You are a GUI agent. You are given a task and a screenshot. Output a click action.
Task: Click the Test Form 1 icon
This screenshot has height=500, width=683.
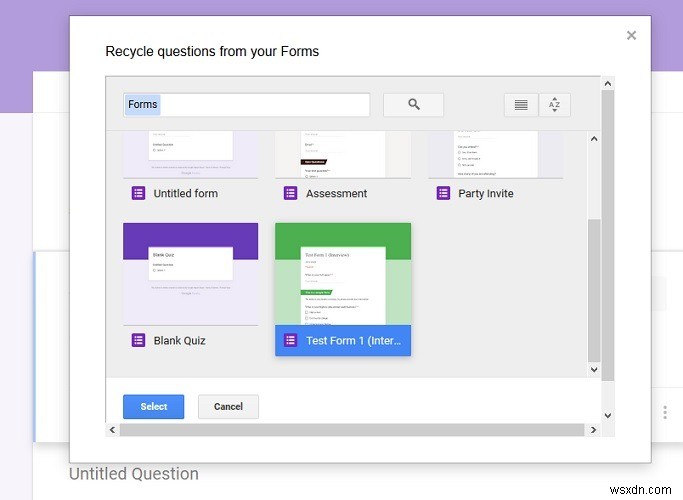click(291, 340)
